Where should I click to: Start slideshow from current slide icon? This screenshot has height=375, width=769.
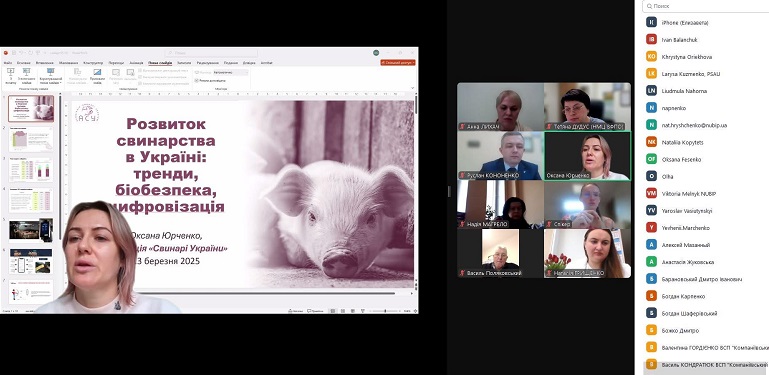pos(26,76)
